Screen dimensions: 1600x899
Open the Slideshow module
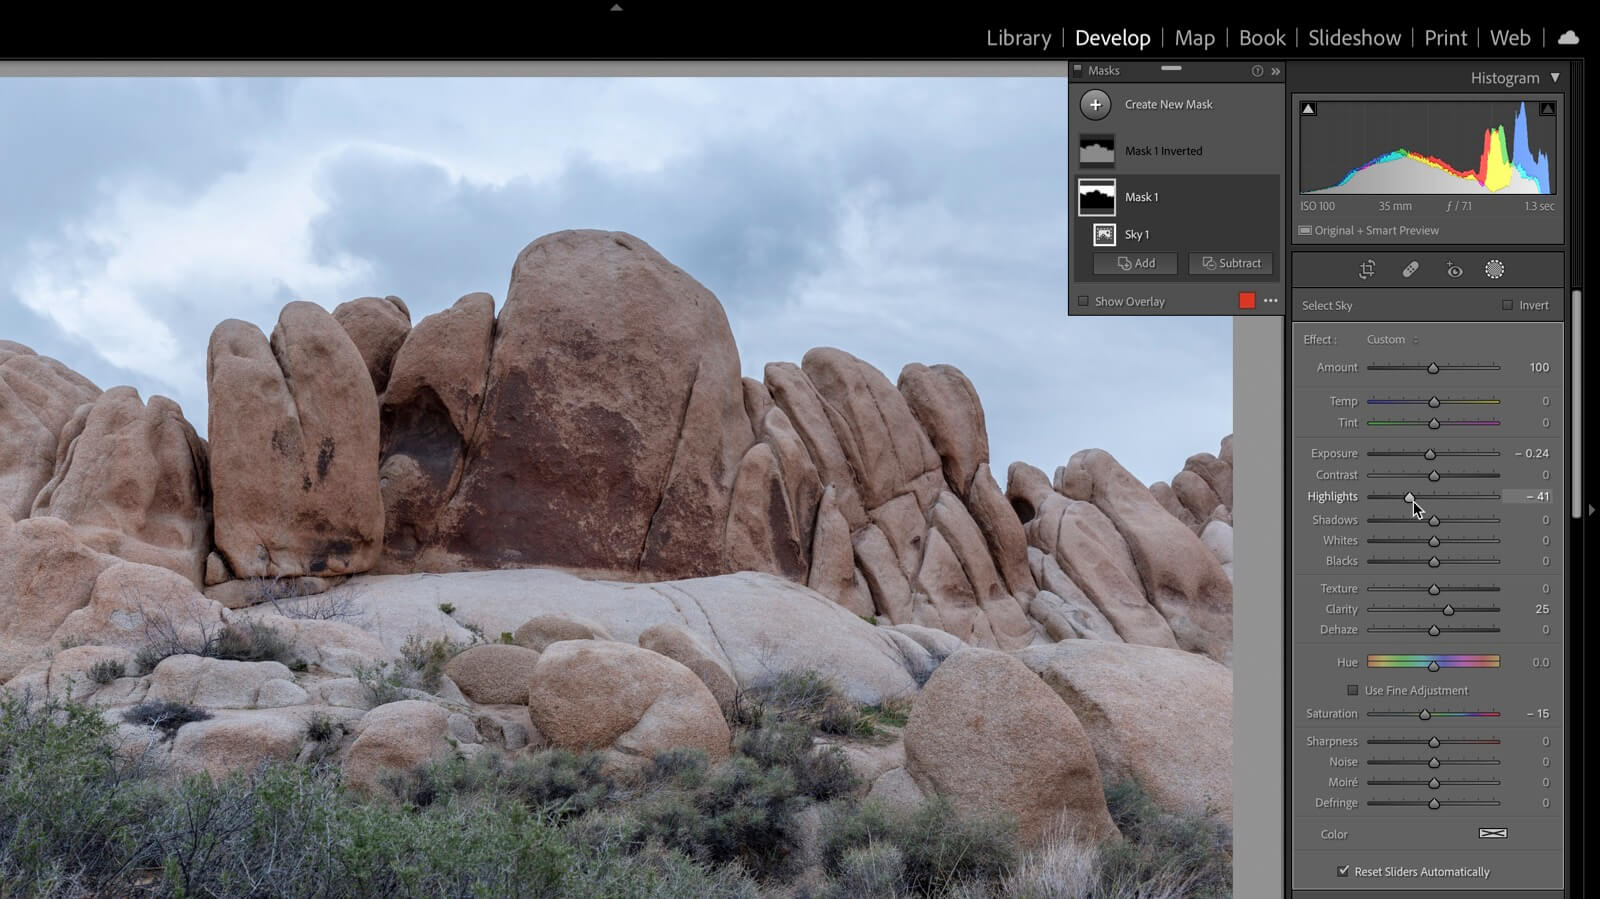click(x=1354, y=38)
